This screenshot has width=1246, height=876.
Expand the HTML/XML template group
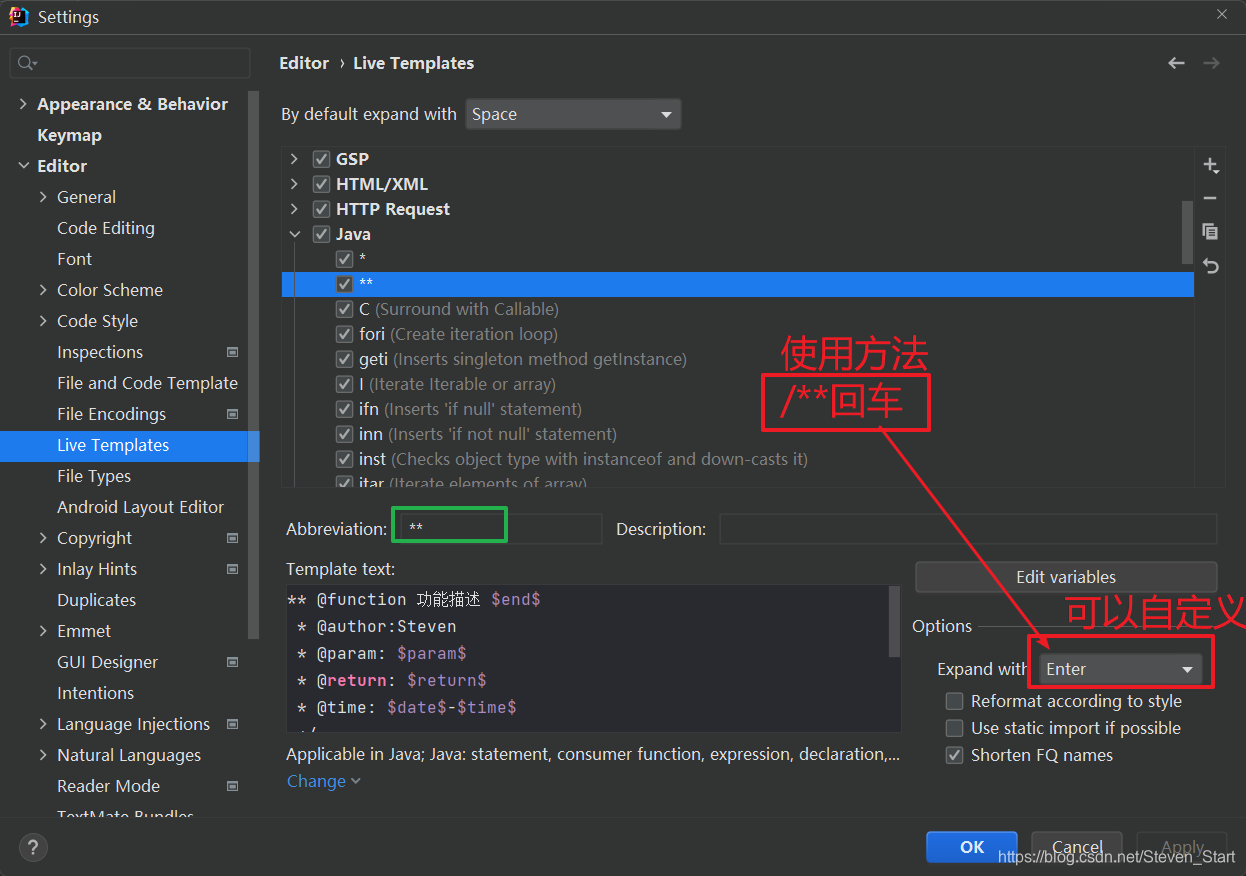294,184
